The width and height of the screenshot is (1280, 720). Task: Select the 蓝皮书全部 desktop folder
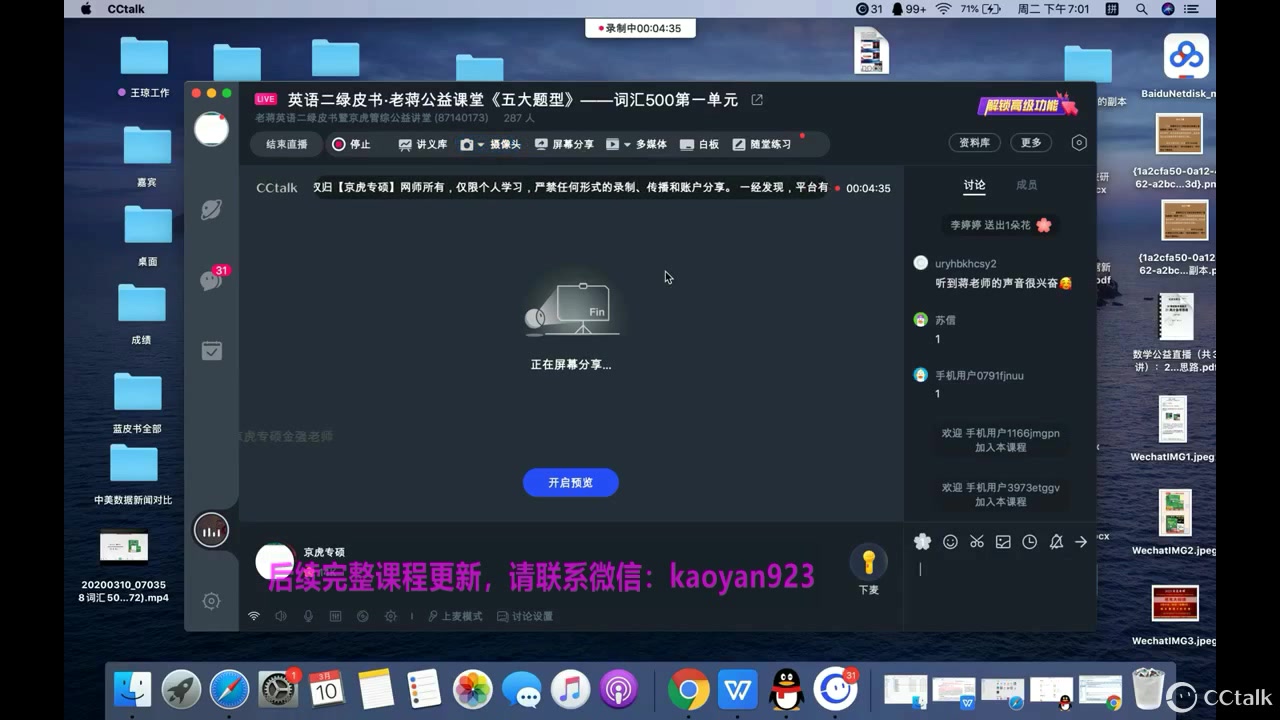click(x=137, y=403)
